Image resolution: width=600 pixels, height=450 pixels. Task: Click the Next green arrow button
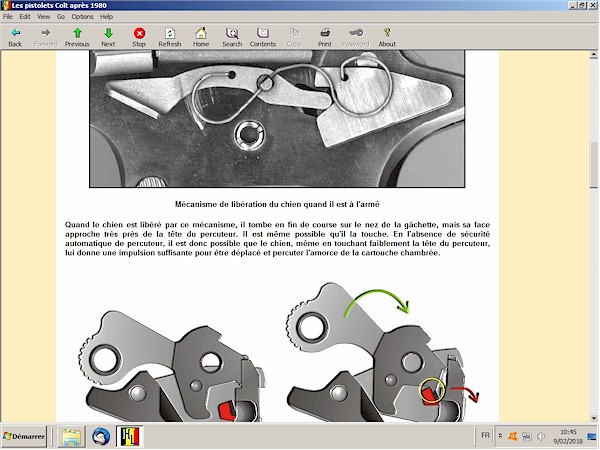click(x=108, y=37)
